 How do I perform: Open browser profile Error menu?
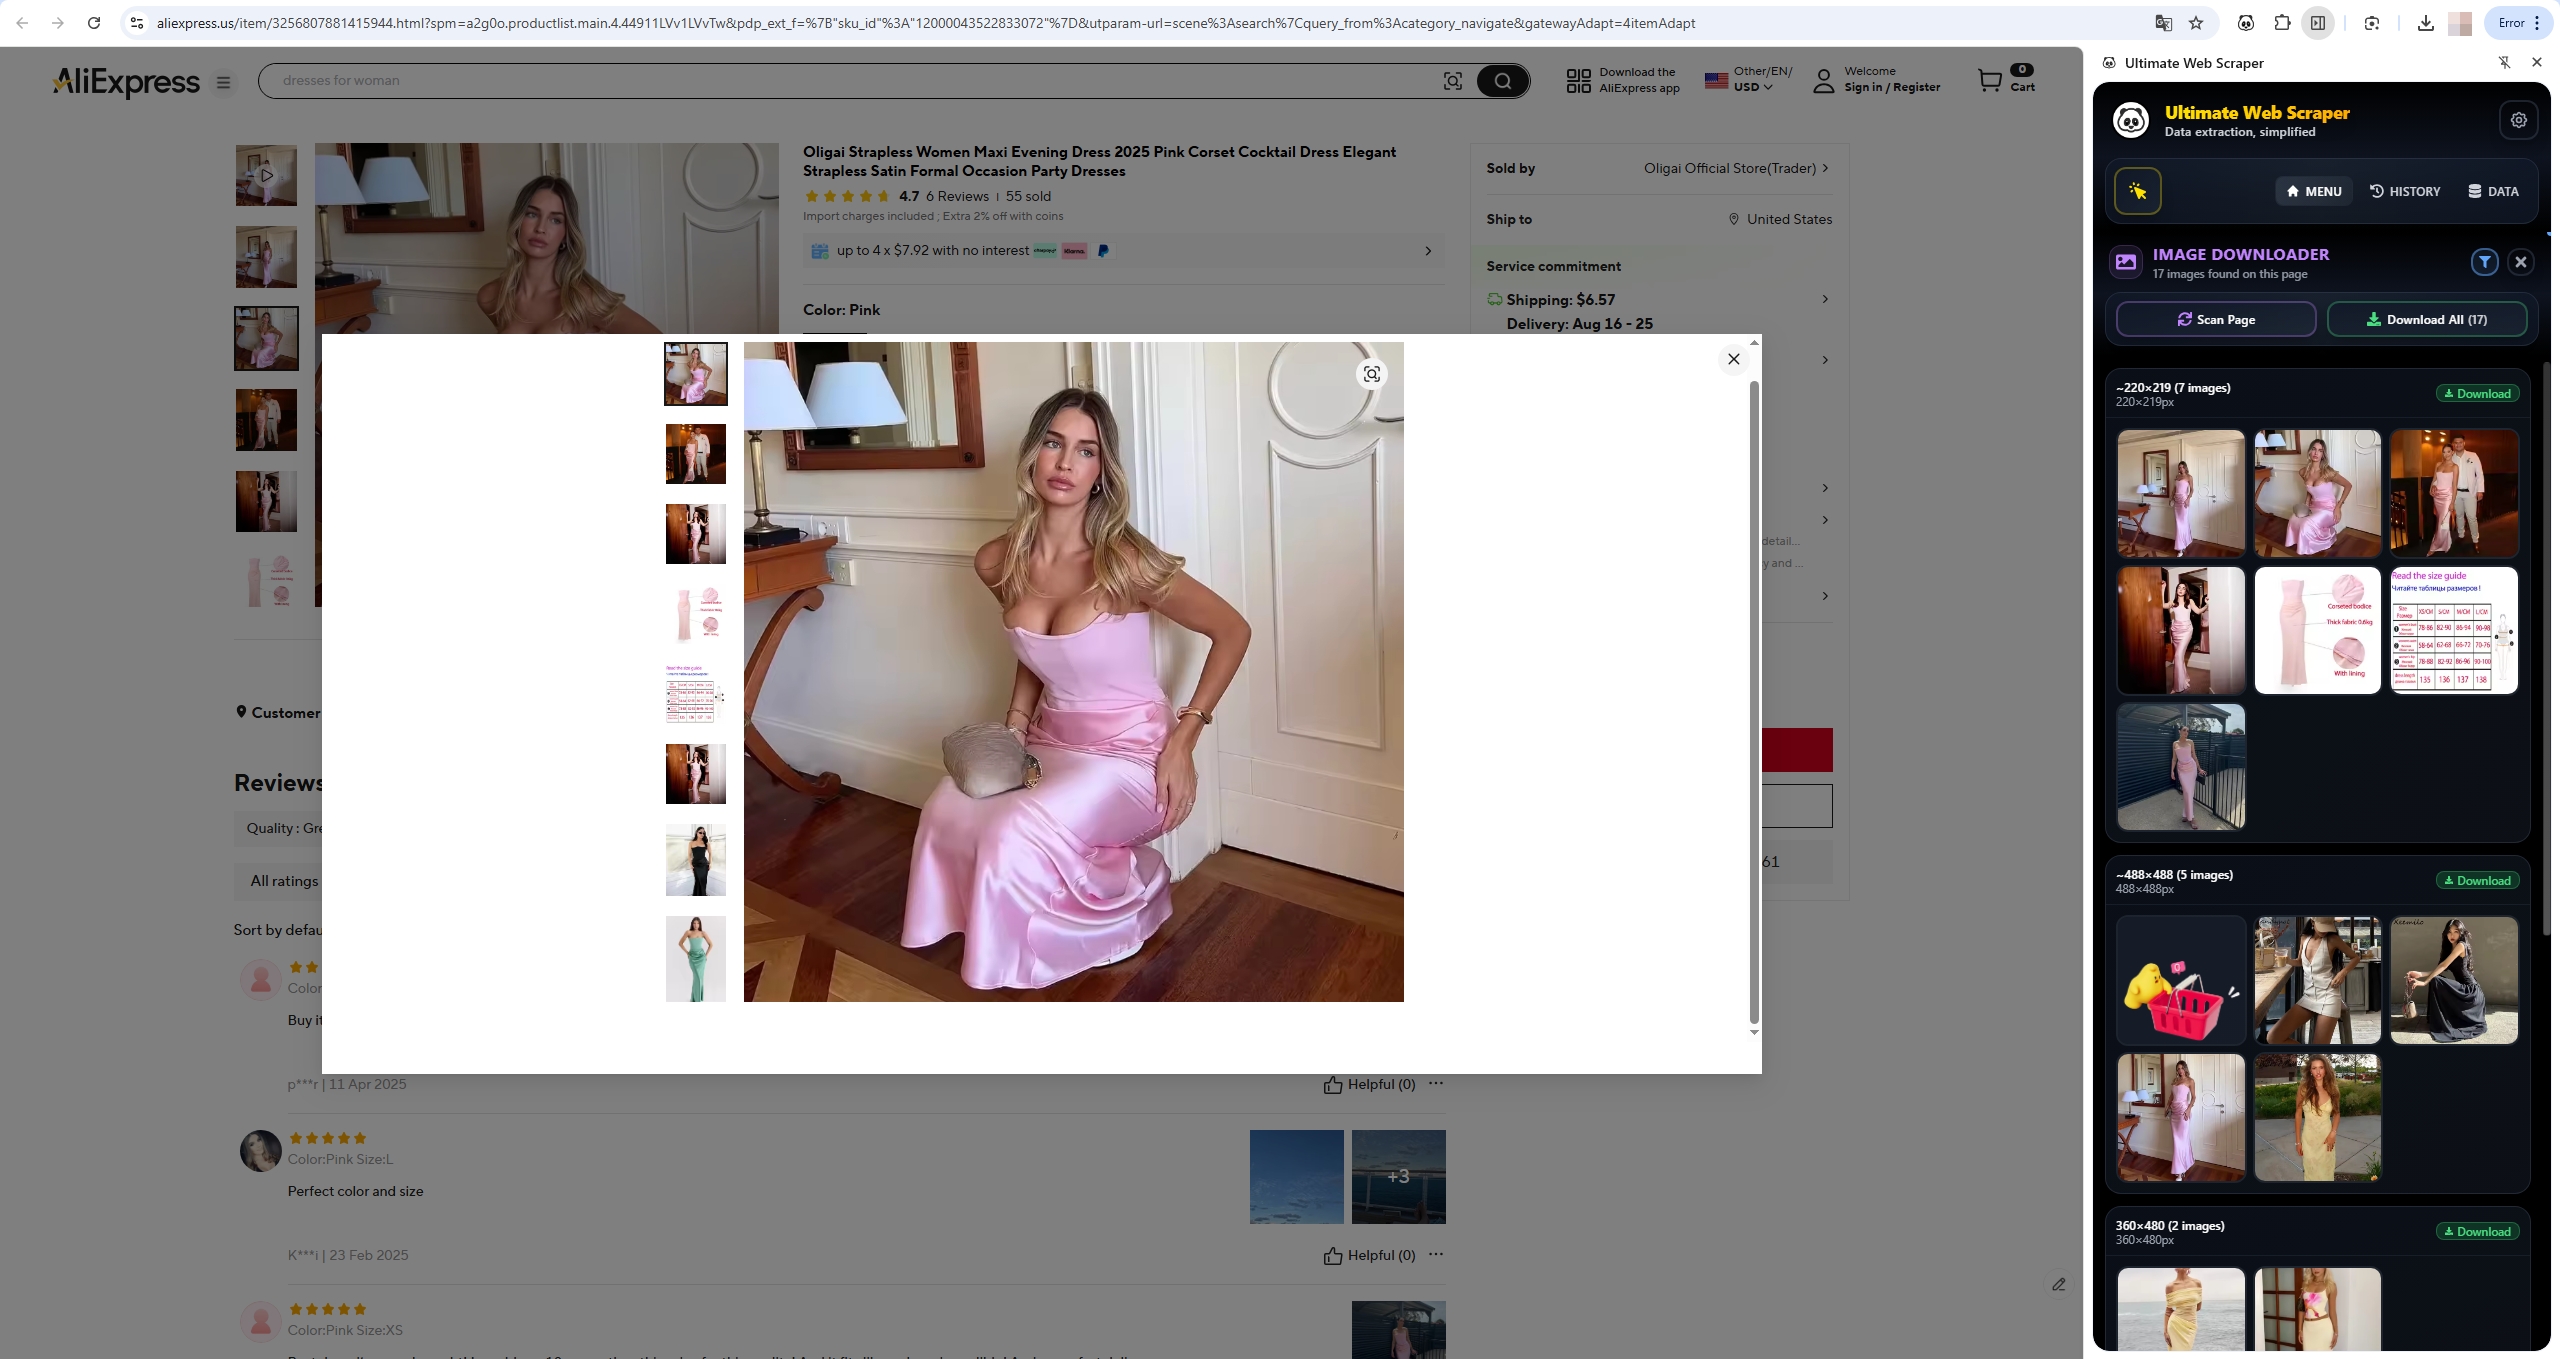pyautogui.click(x=2520, y=23)
